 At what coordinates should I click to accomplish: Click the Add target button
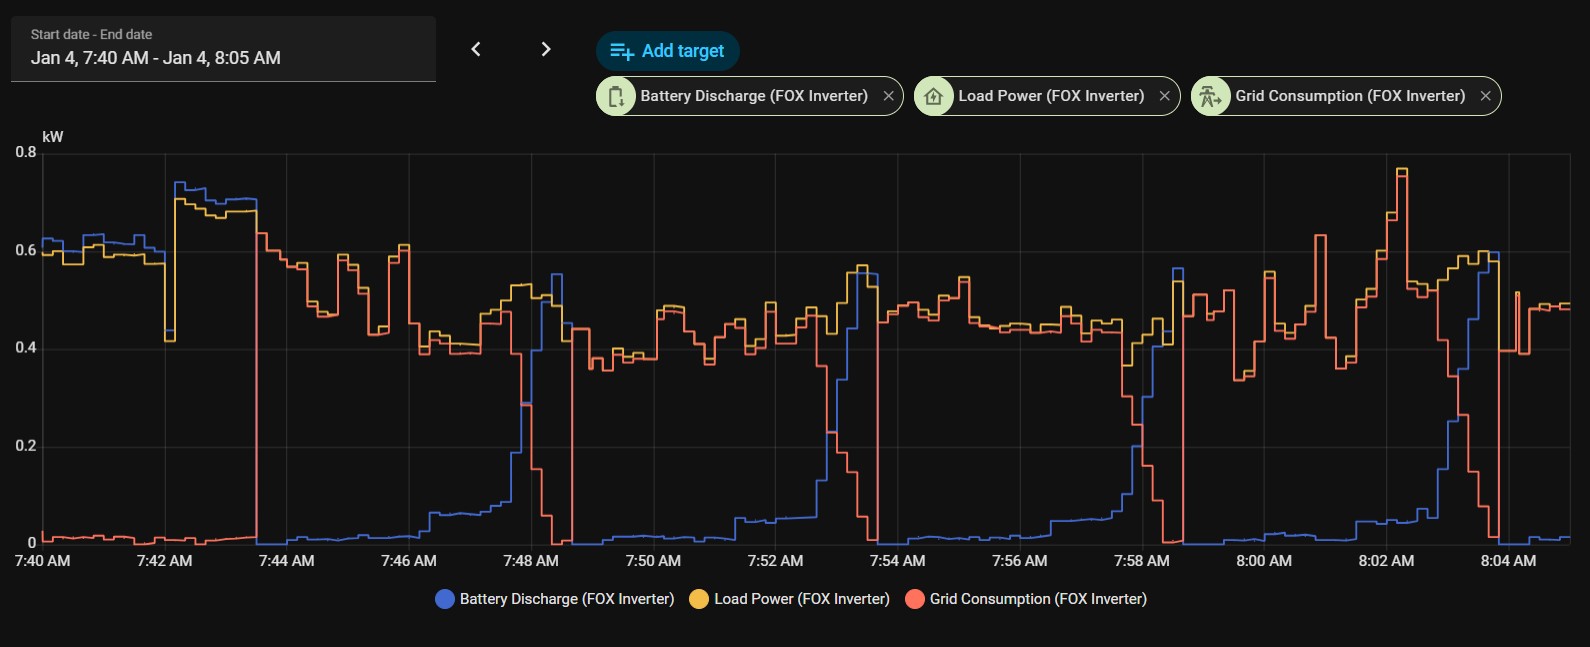[667, 51]
